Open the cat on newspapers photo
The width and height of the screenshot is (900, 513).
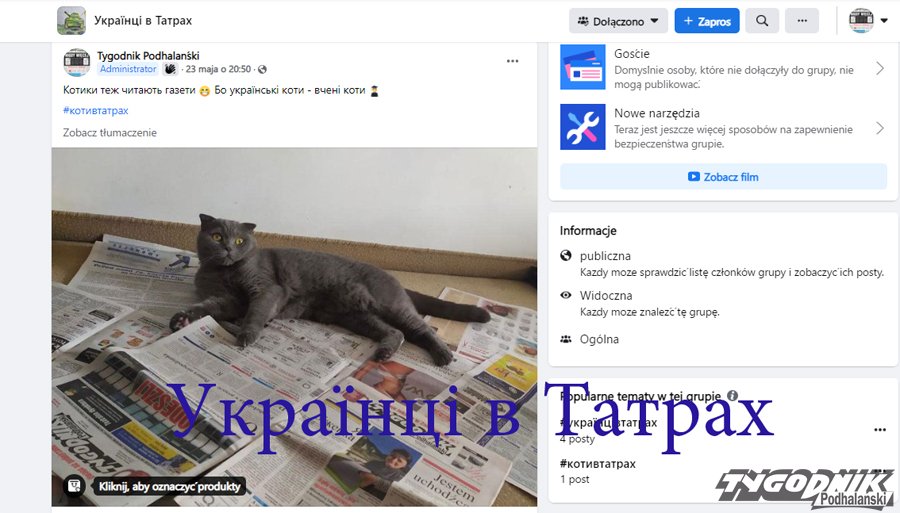pyautogui.click(x=294, y=327)
